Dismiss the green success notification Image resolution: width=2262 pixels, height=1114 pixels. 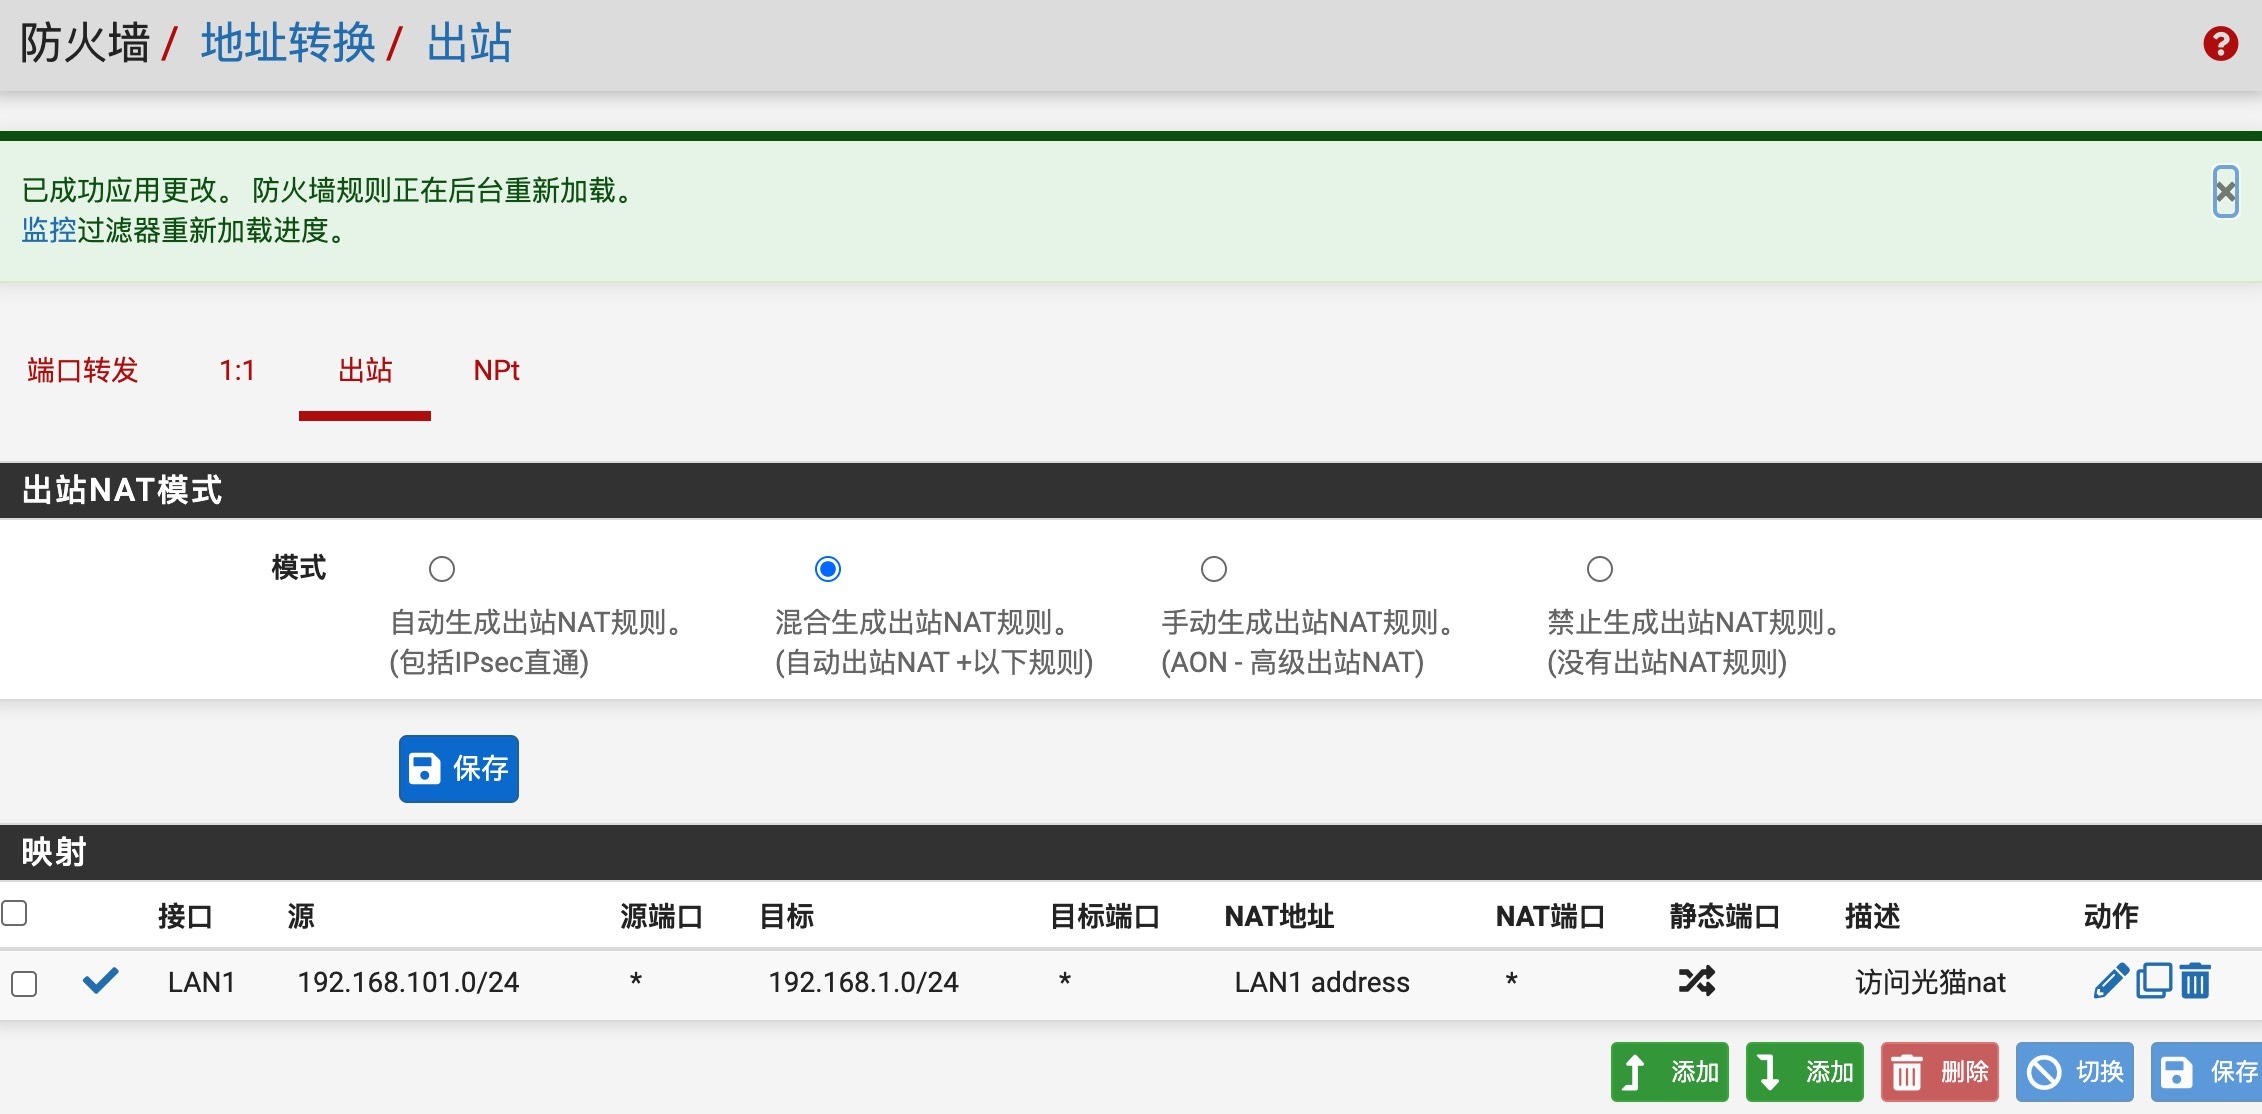pyautogui.click(x=2225, y=191)
